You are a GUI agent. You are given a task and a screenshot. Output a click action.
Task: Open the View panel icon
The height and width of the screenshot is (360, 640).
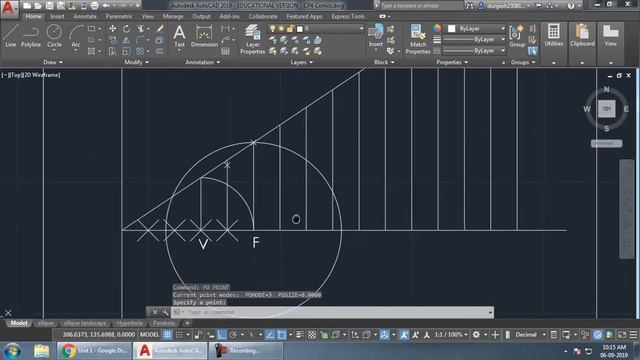[x=611, y=35]
